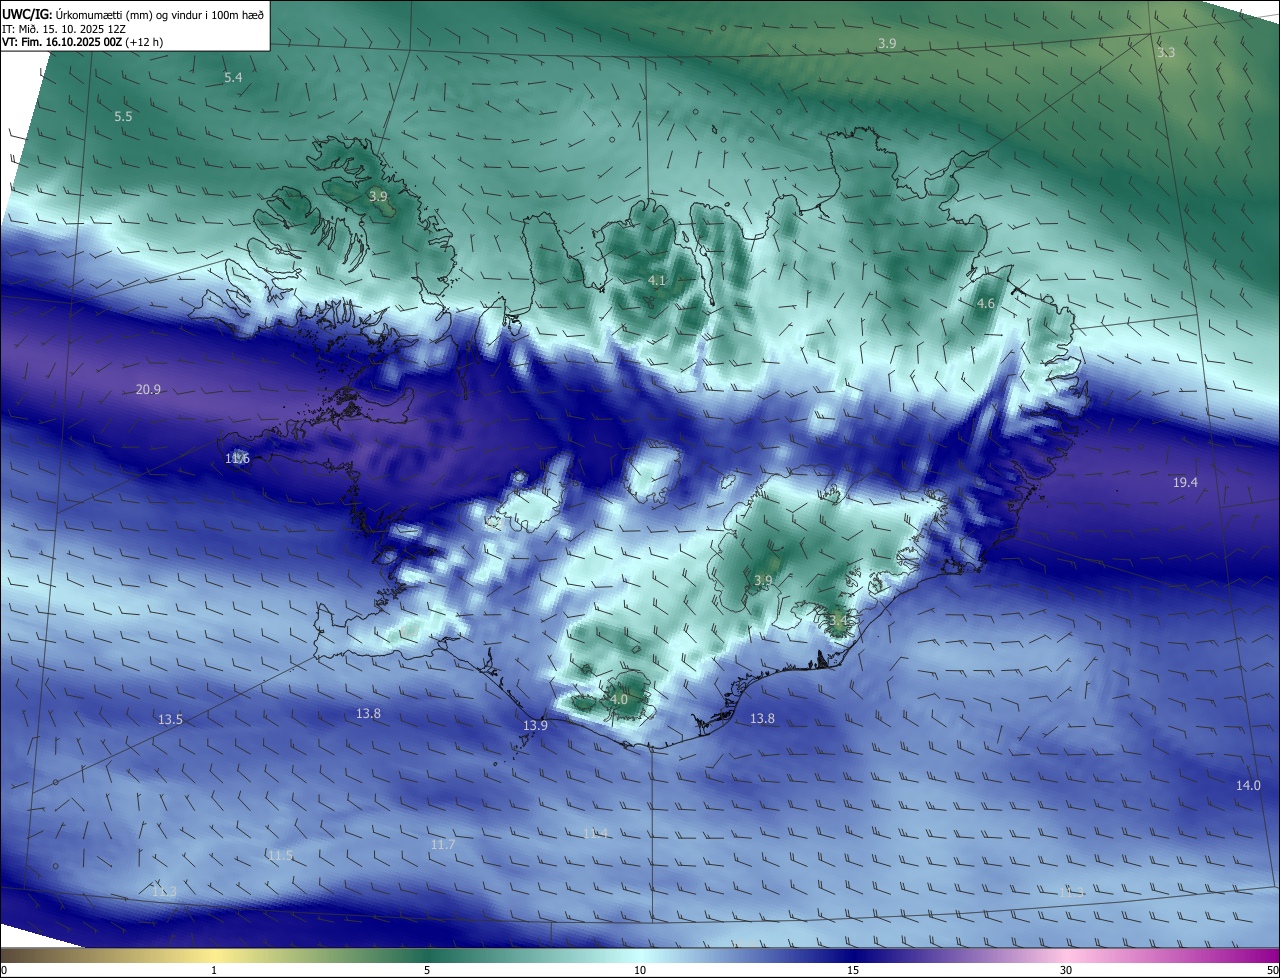The image size is (1280, 978).
Task: Click the 50 tick on the color scale
Action: click(1272, 970)
